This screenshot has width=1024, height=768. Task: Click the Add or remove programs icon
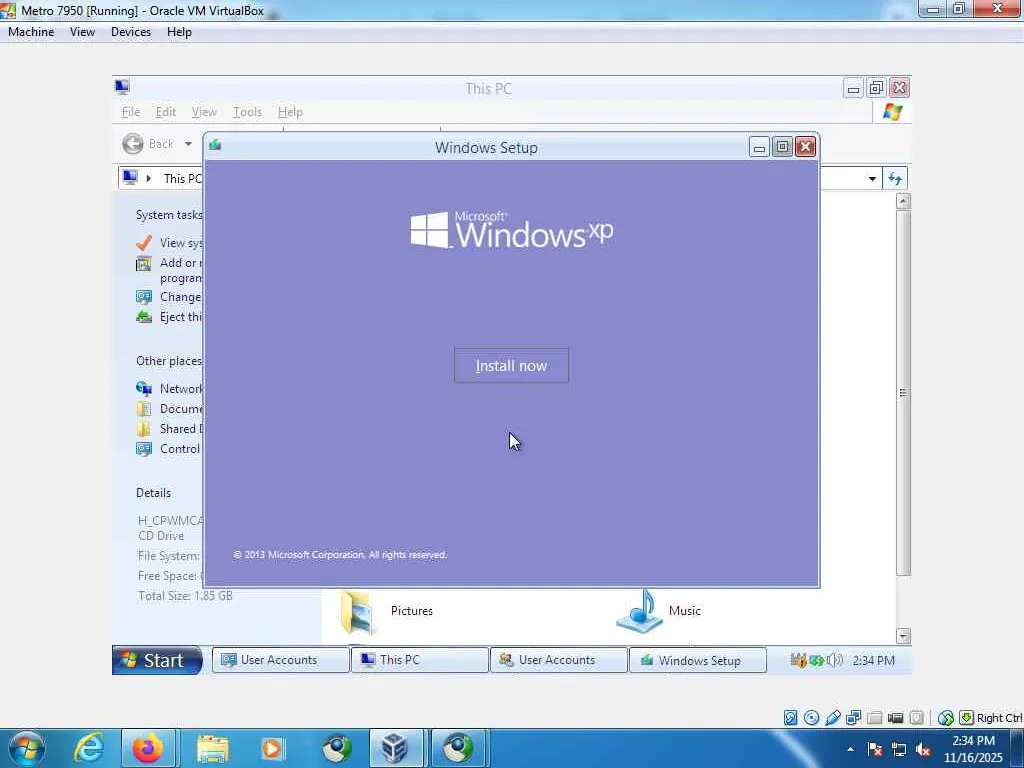(x=144, y=264)
